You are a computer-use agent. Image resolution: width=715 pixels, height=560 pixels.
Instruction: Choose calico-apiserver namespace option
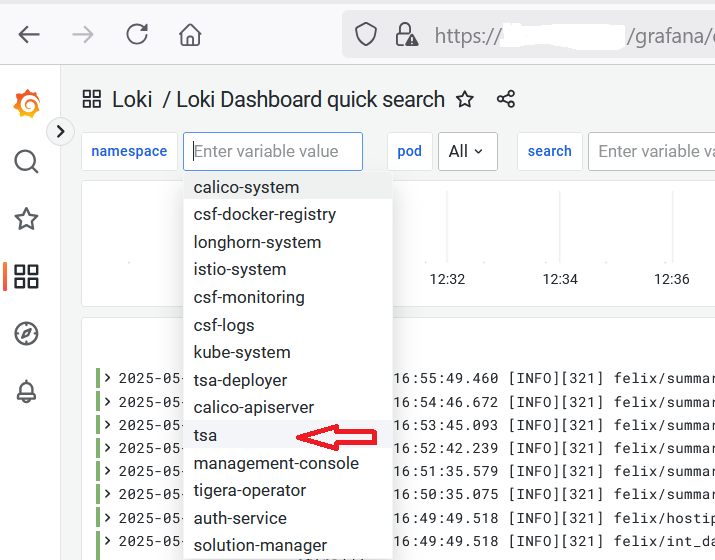click(x=288, y=407)
